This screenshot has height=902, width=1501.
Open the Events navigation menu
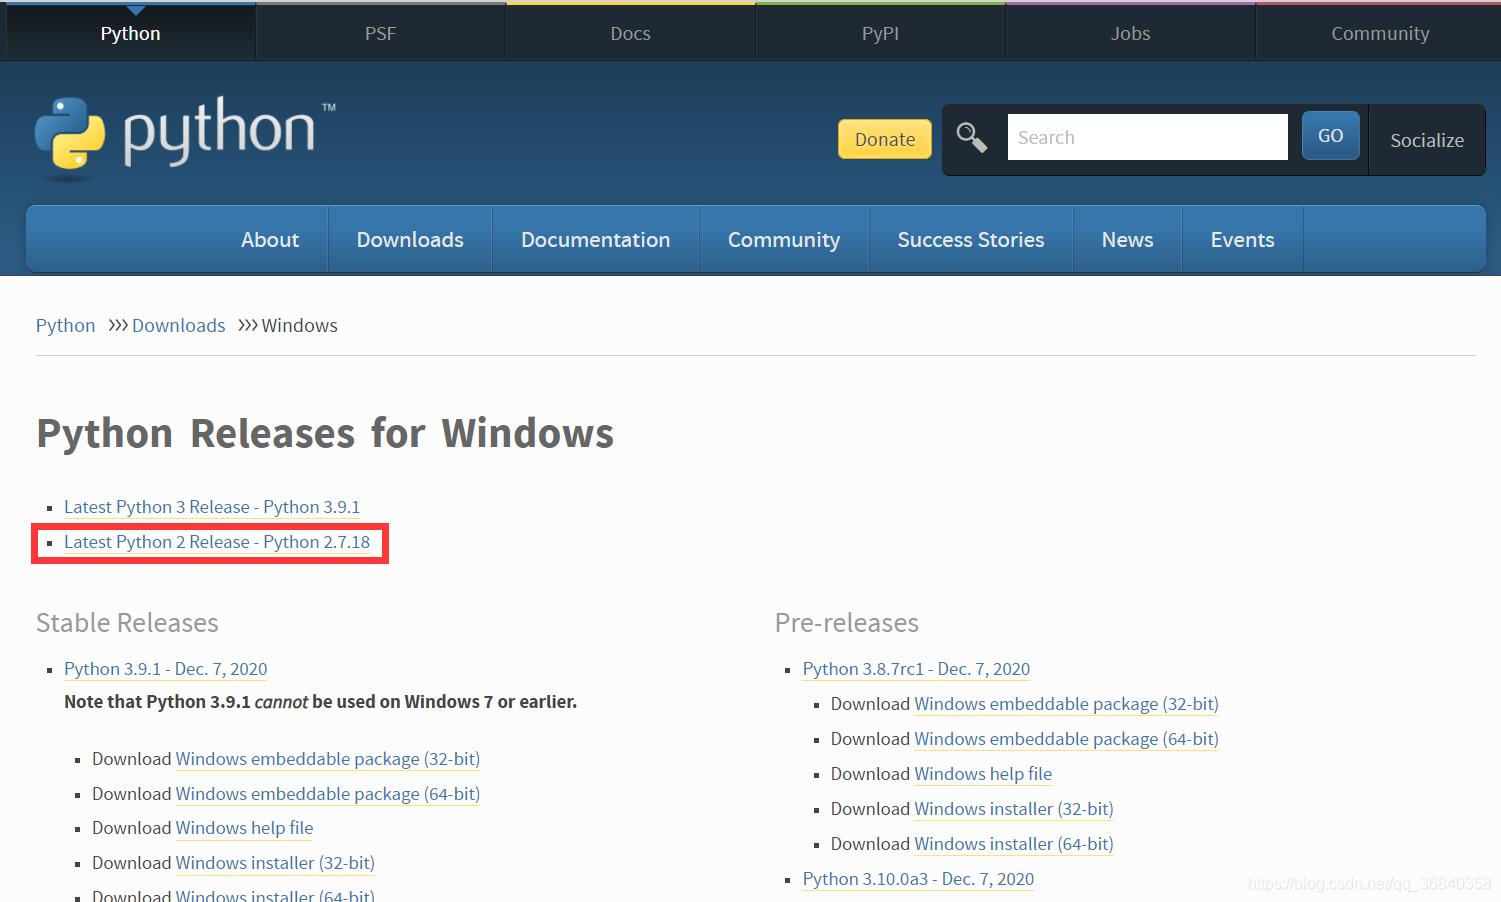coord(1243,240)
